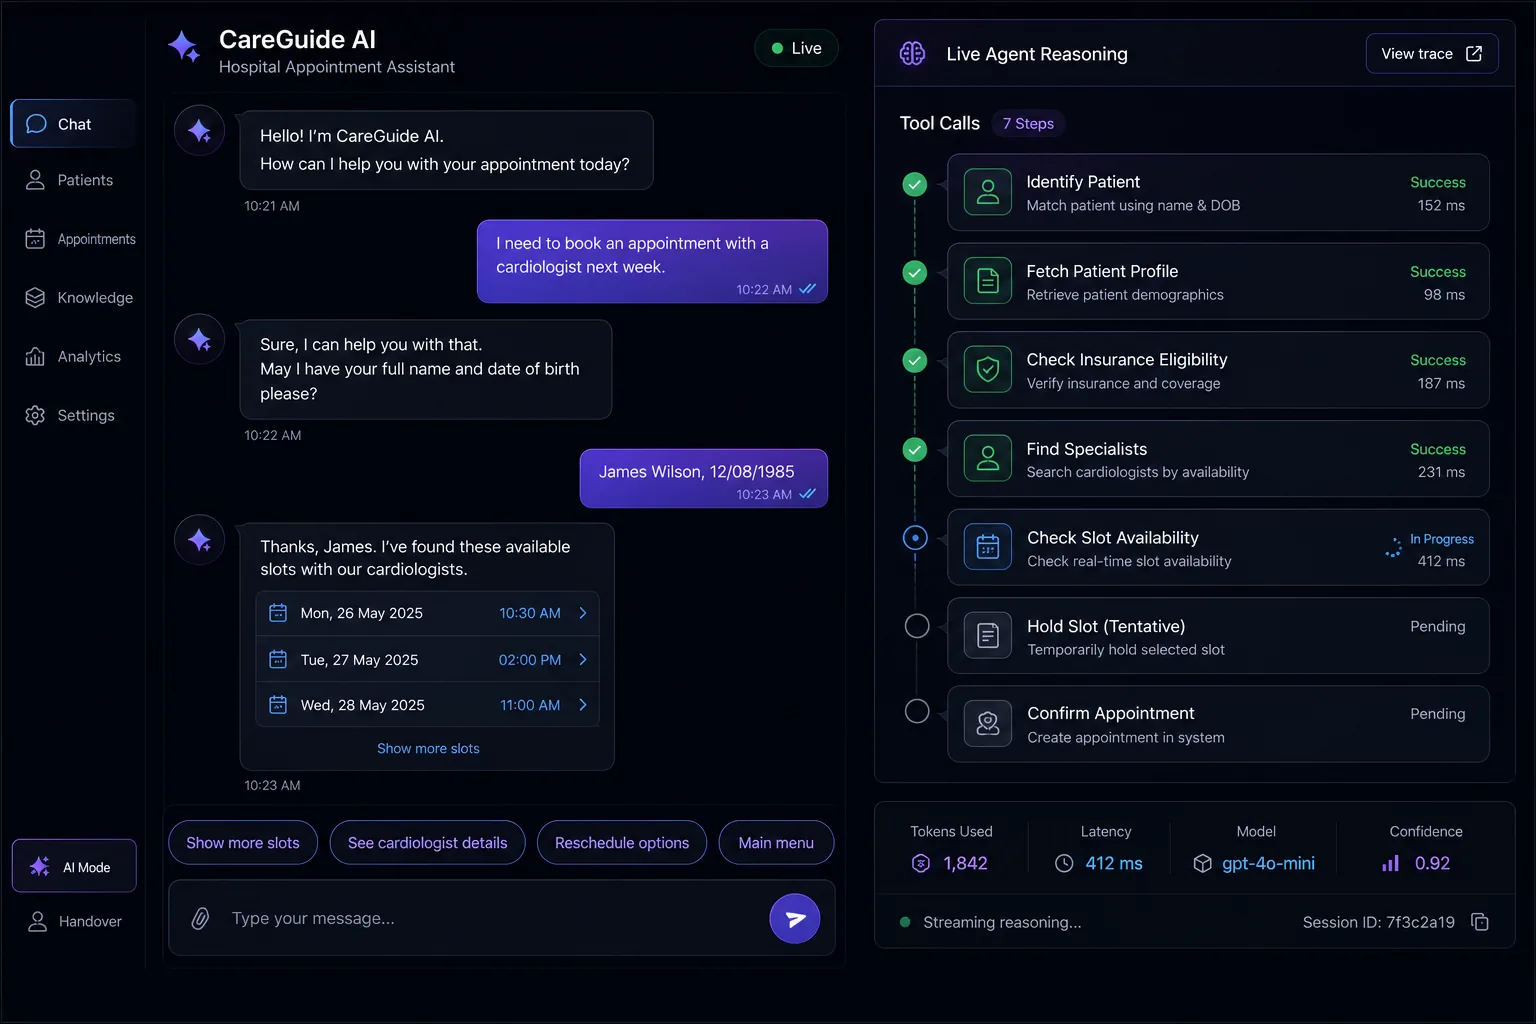Viewport: 1536px width, 1024px height.
Task: Click the Check Slot Availability calendar icon
Action: pos(988,548)
